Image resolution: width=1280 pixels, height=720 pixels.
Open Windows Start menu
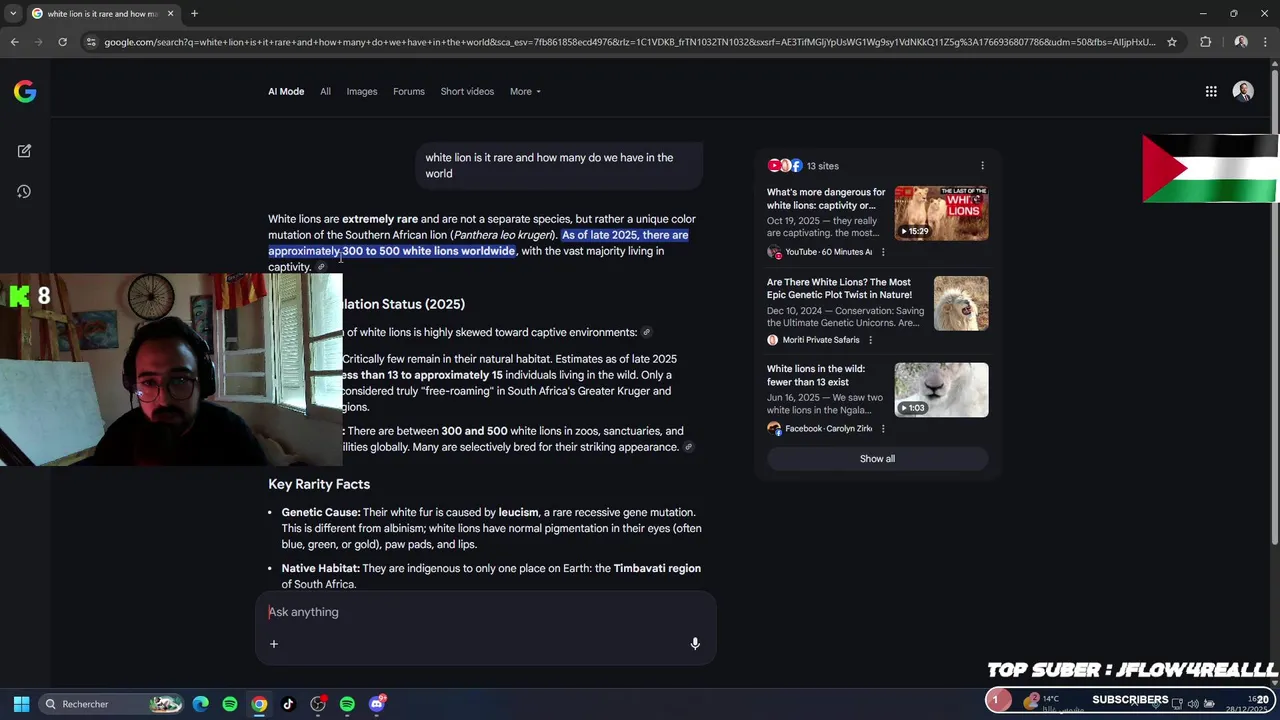tap(21, 704)
